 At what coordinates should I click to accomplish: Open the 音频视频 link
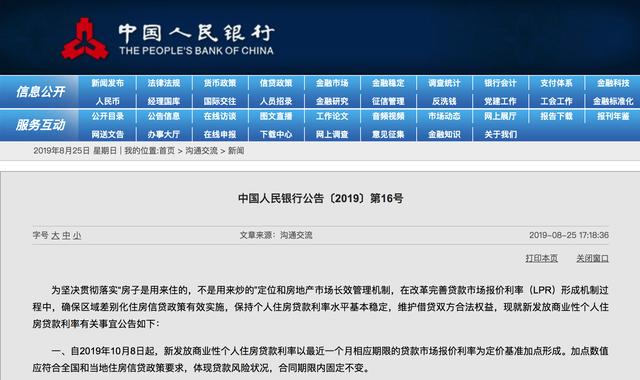(x=388, y=116)
